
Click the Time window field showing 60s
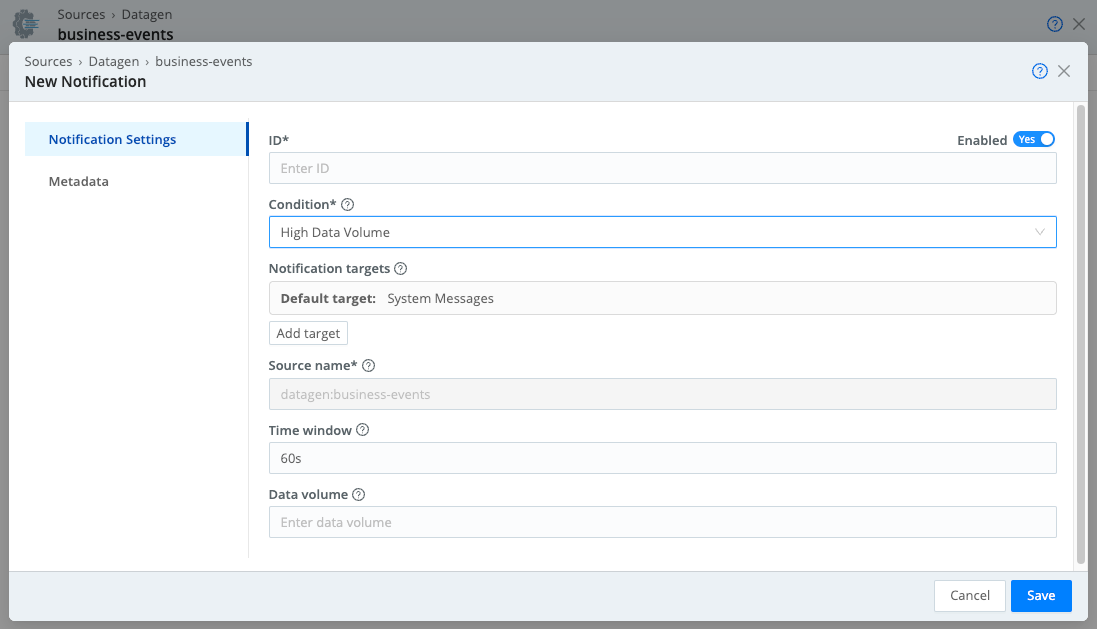662,458
